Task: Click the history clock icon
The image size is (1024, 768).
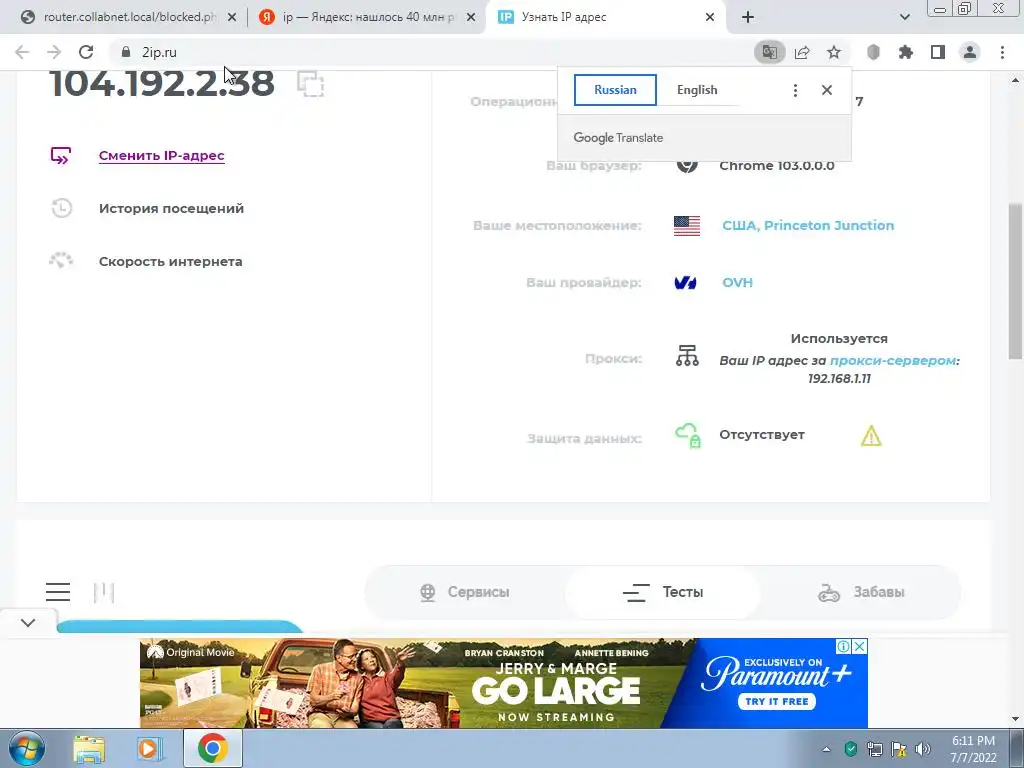Action: click(x=61, y=208)
